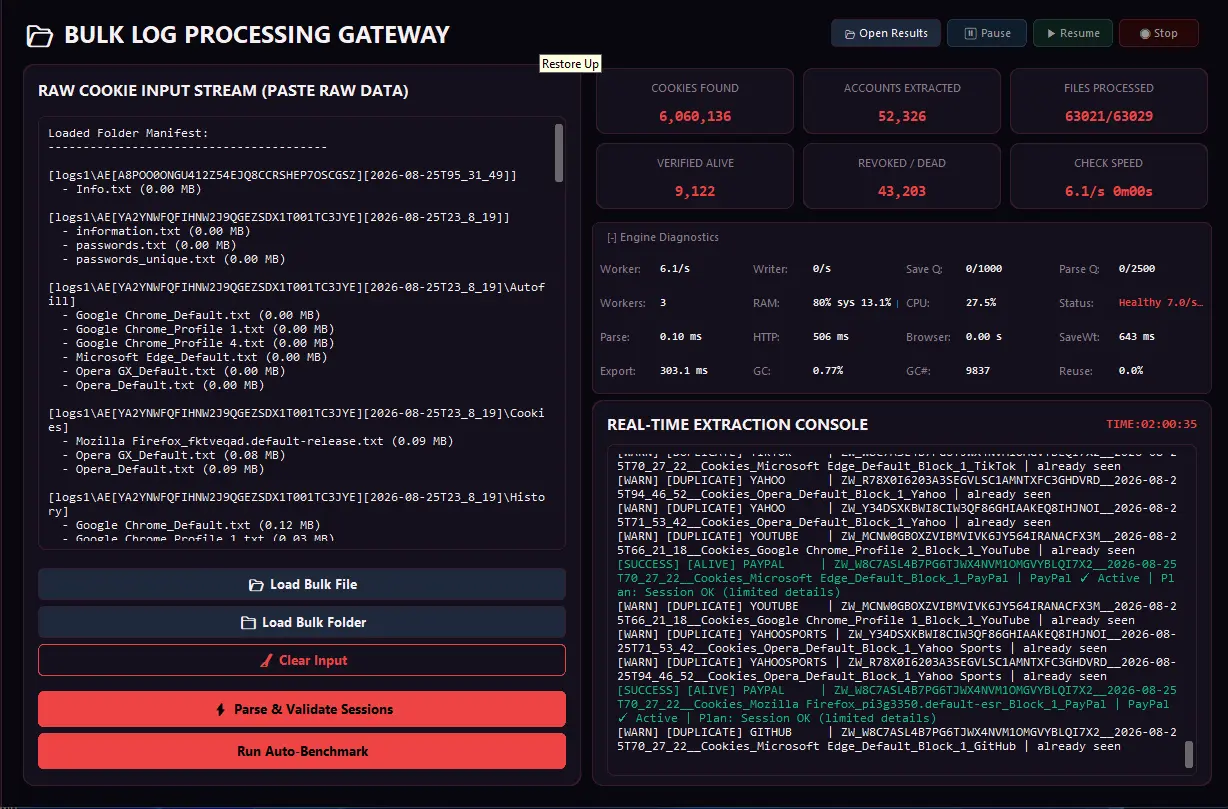Screen dimensions: 1228x809
Task: Click the Raw Cookie Input Stream heading
Action: click(x=223, y=91)
